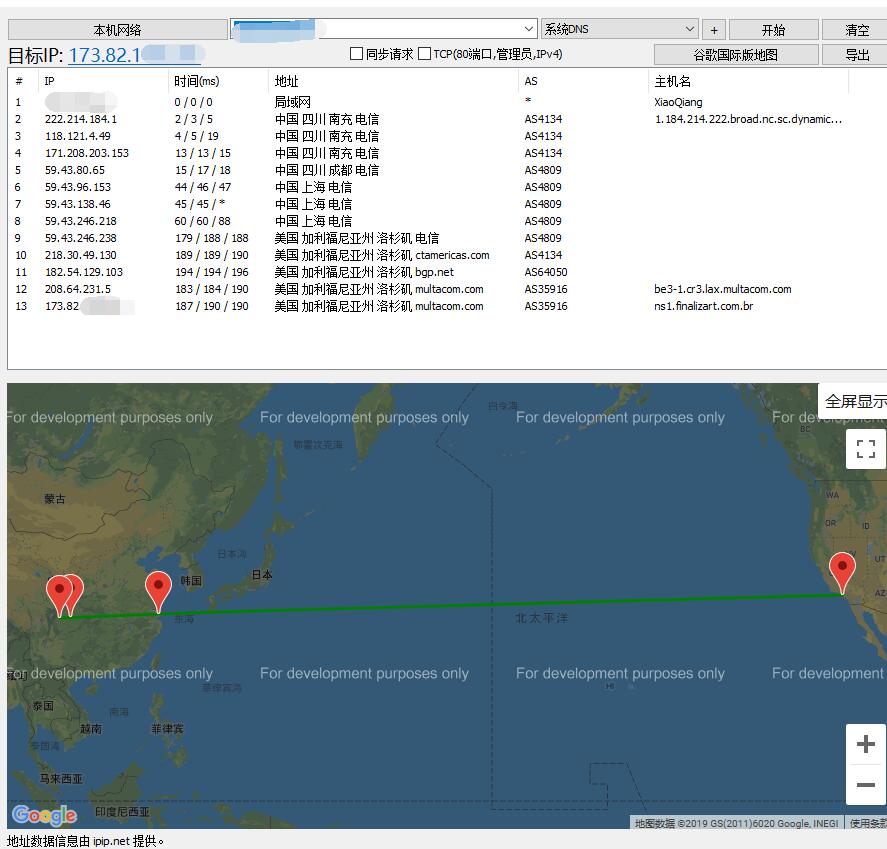887x849 pixels.
Task: Click the Sichuan map pin marker
Action: pos(63,594)
